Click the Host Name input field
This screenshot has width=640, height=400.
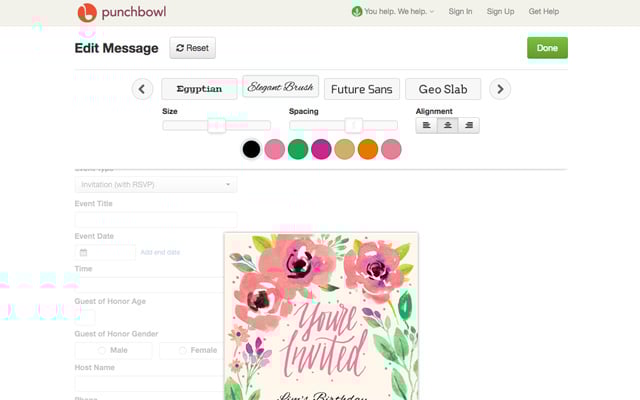click(x=149, y=384)
